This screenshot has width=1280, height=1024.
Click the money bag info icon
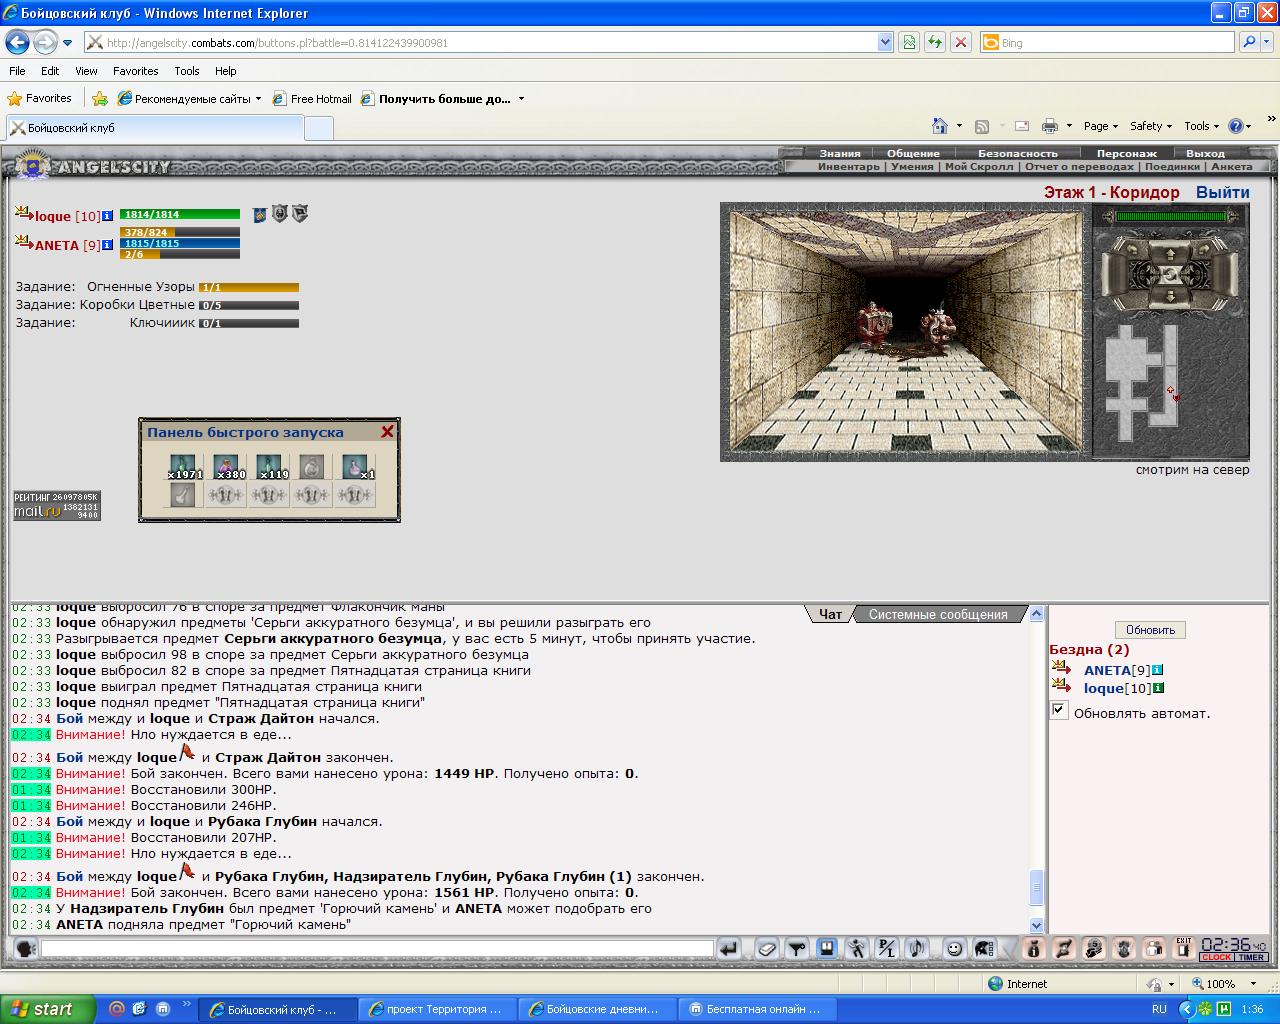(1034, 948)
